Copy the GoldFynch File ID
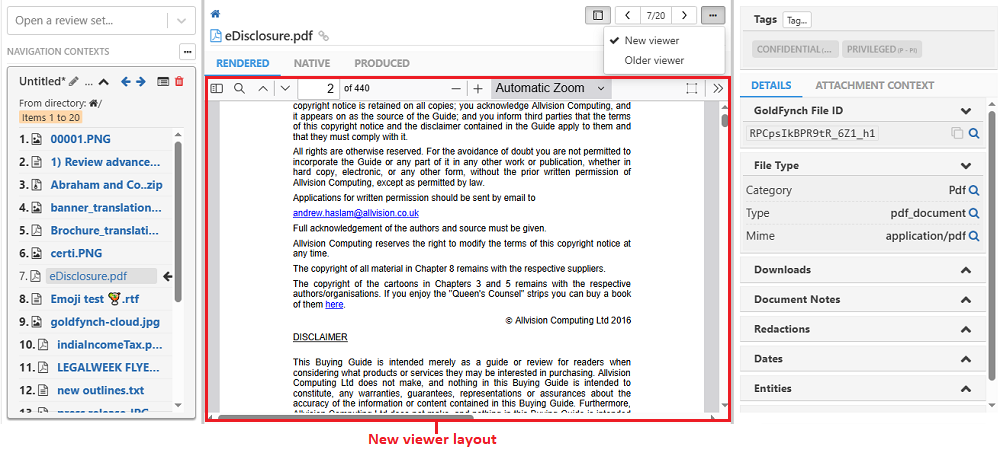 coord(957,133)
